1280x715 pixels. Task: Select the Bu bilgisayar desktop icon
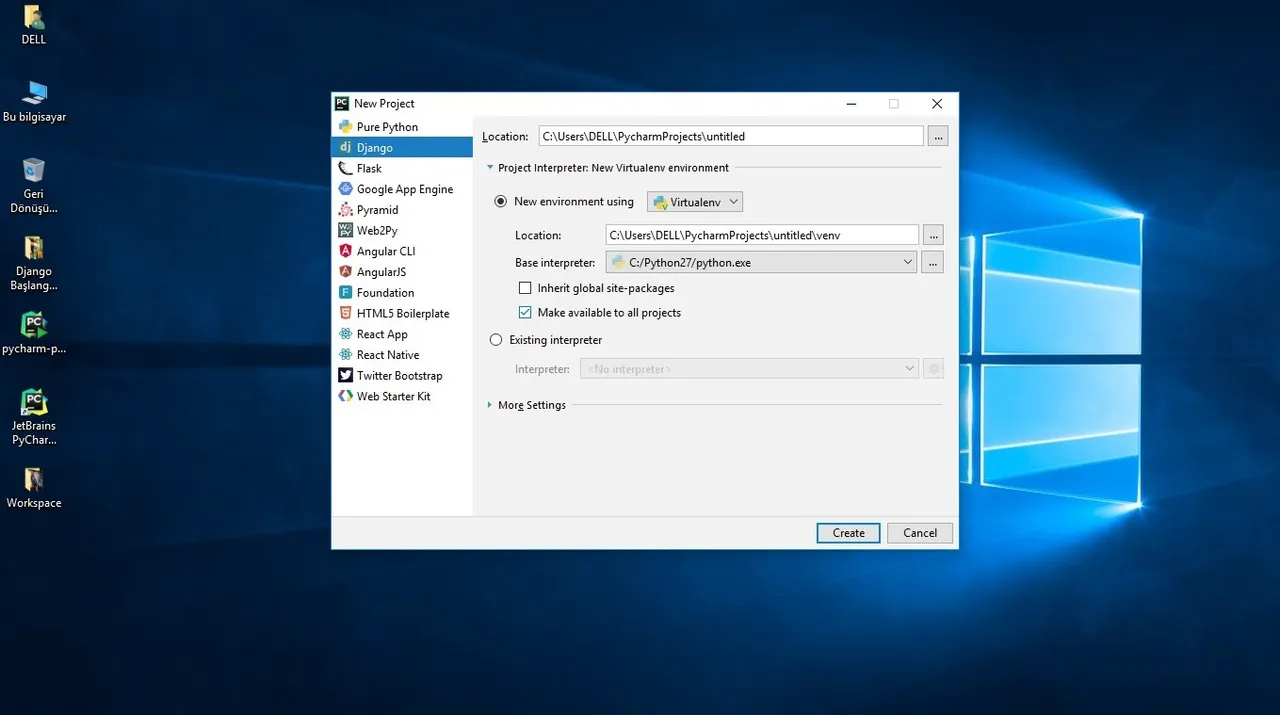pyautogui.click(x=34, y=93)
